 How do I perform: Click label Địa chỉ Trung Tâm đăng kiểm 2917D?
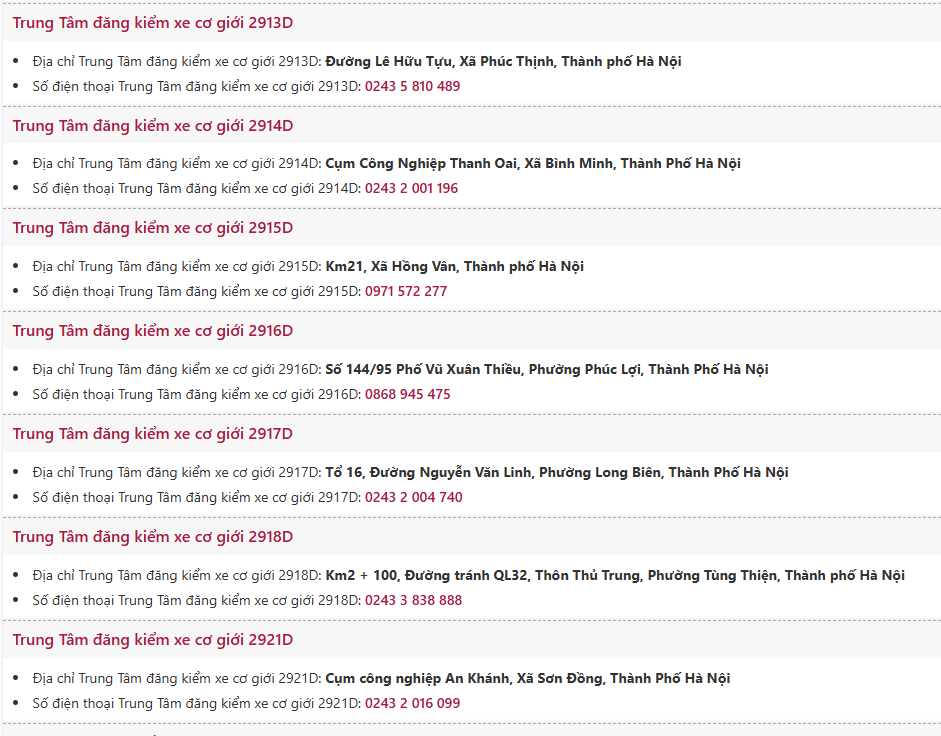point(178,472)
